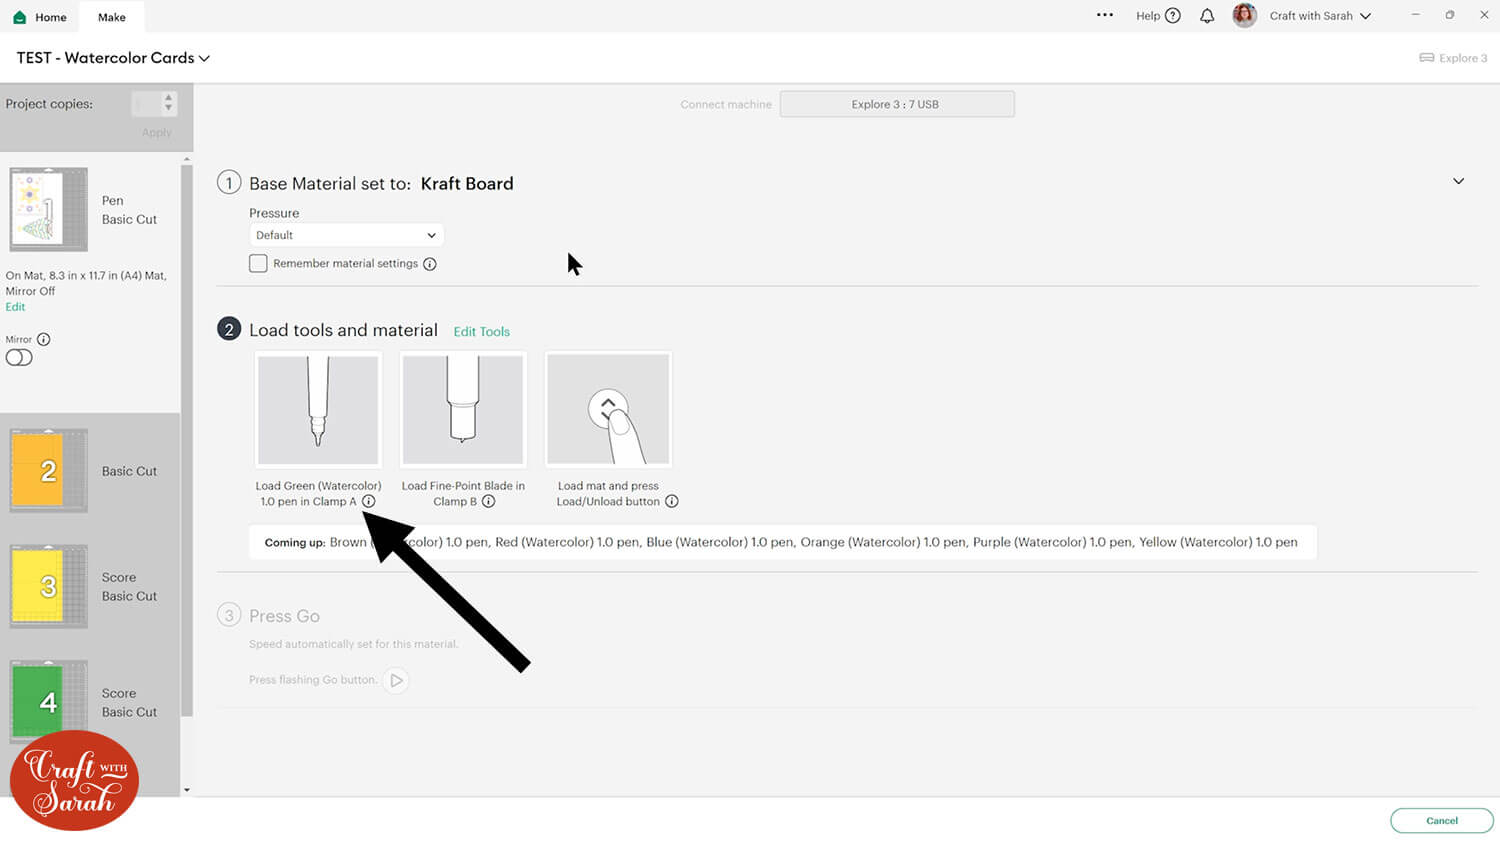The height and width of the screenshot is (841, 1500).
Task: Expand the project name dropdown
Action: (204, 58)
